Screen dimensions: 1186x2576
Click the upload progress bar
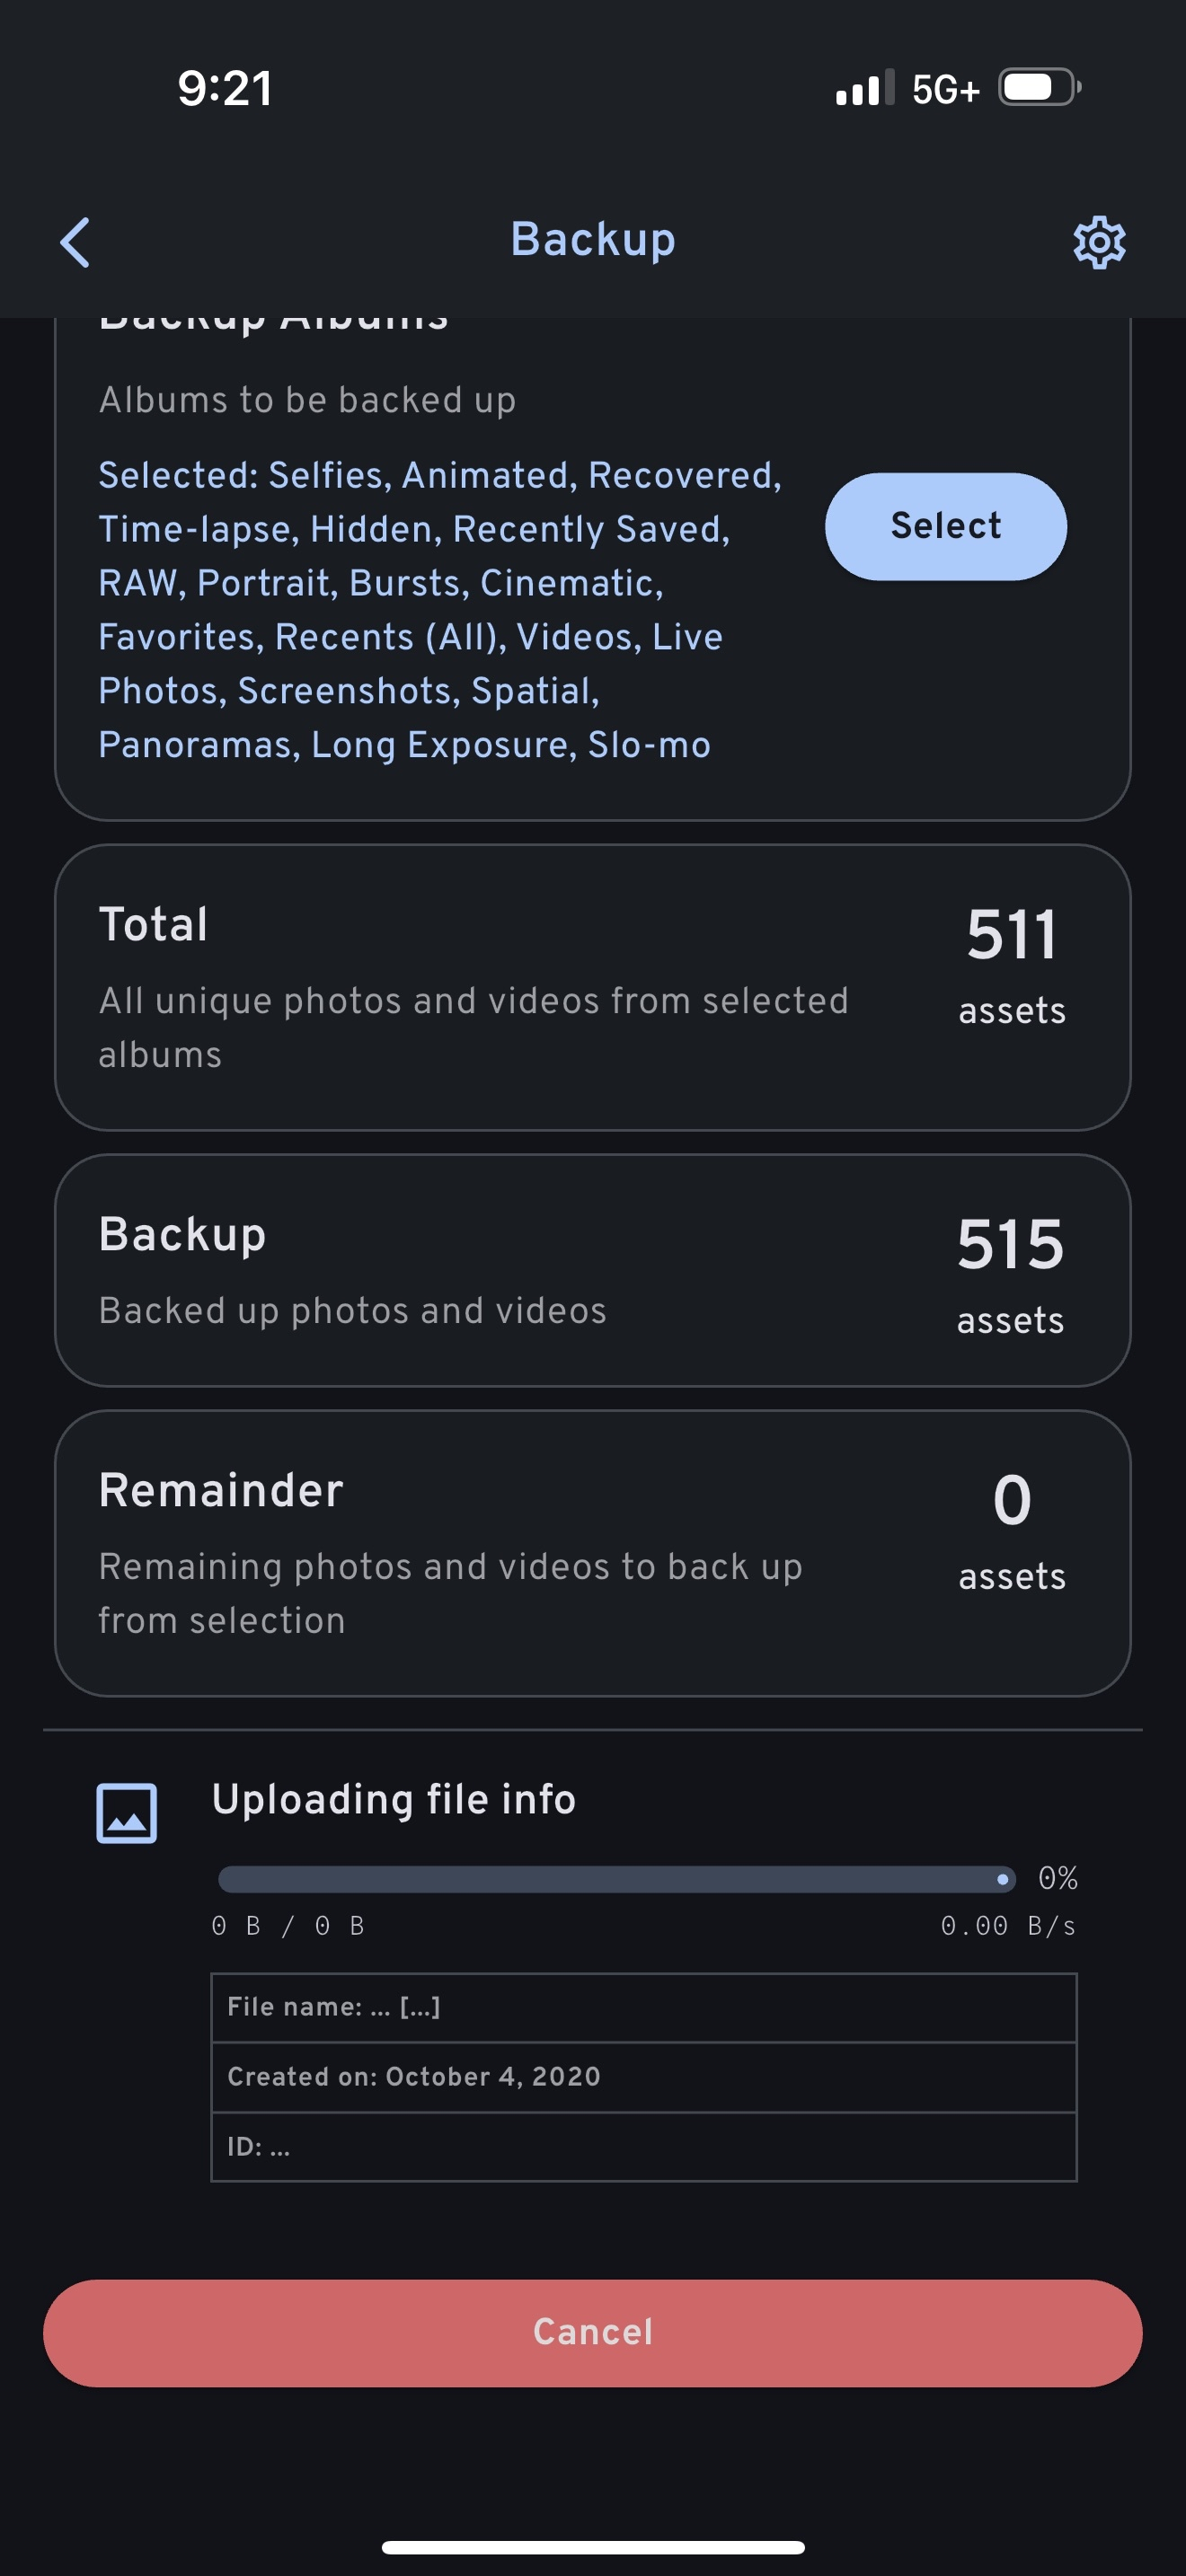(616, 1879)
